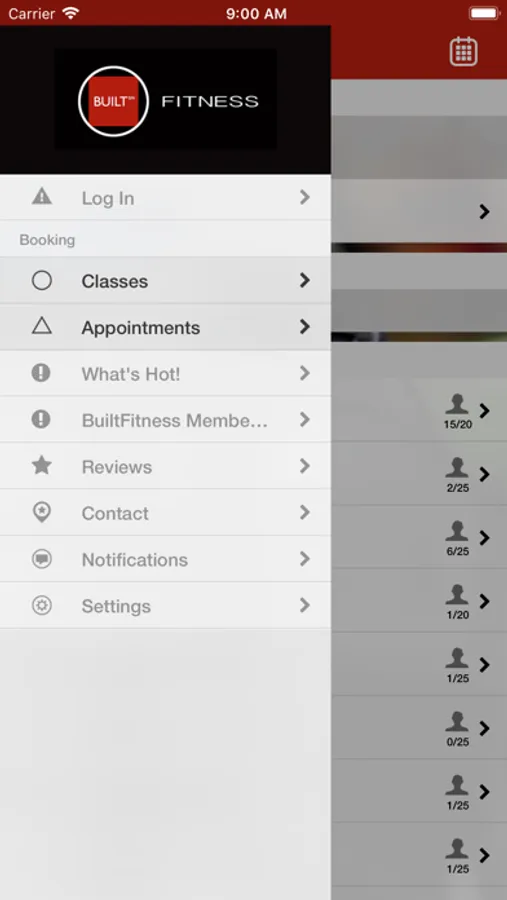Open the BuiltFitness Membership menu item
This screenshot has width=507, height=900.
tap(165, 420)
